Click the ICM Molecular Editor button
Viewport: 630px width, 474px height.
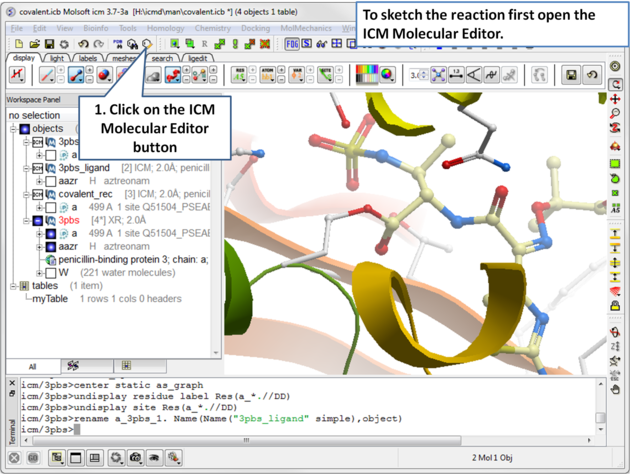(x=146, y=44)
